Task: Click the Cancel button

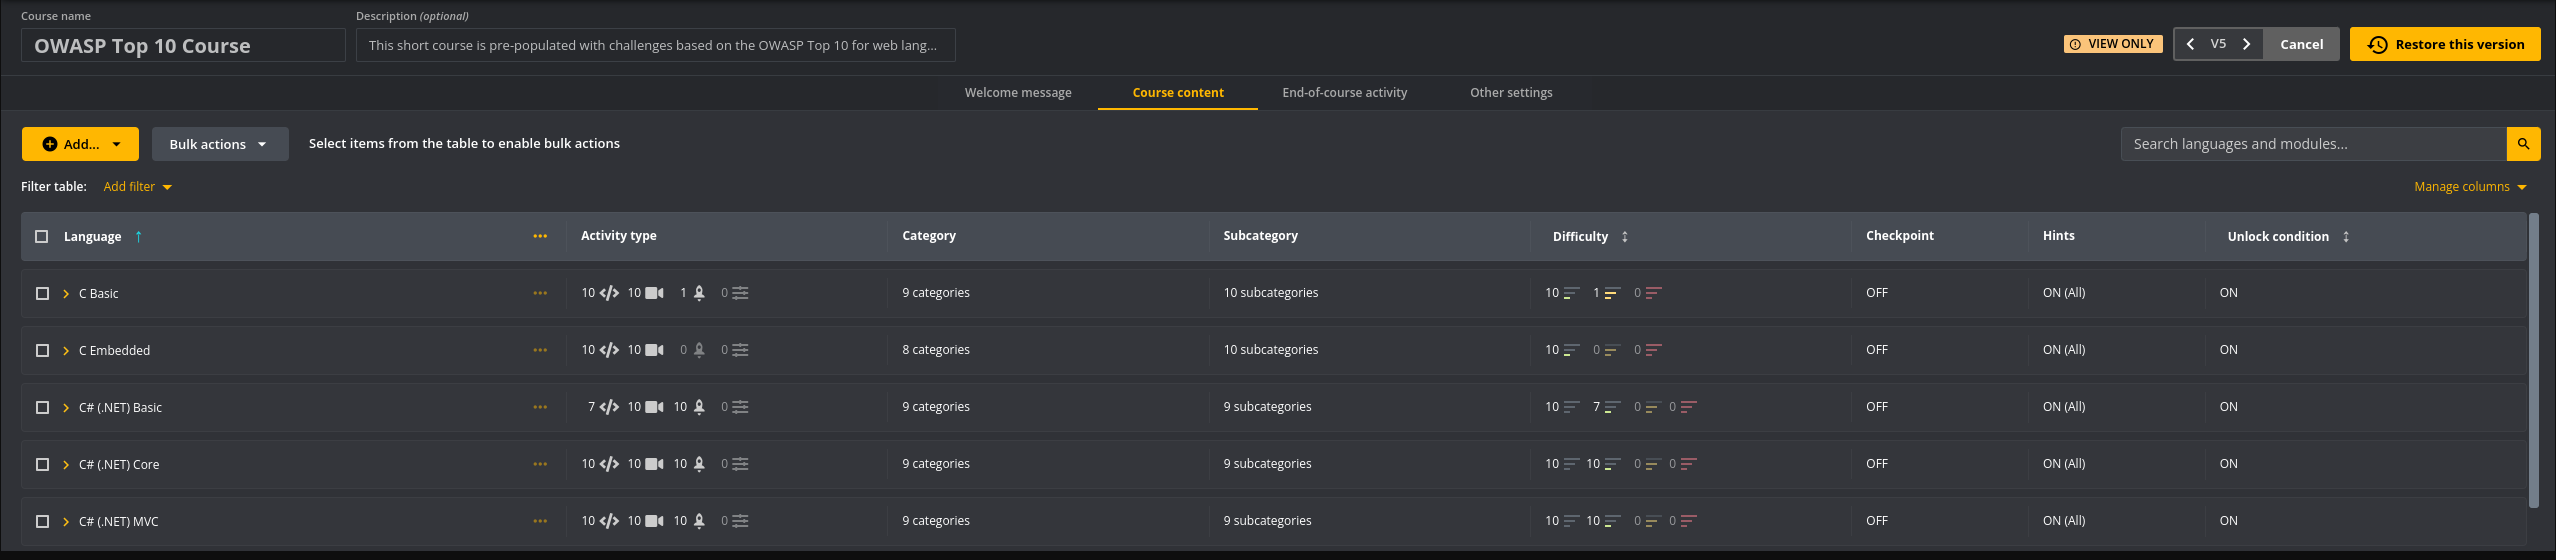Action: coord(2301,44)
